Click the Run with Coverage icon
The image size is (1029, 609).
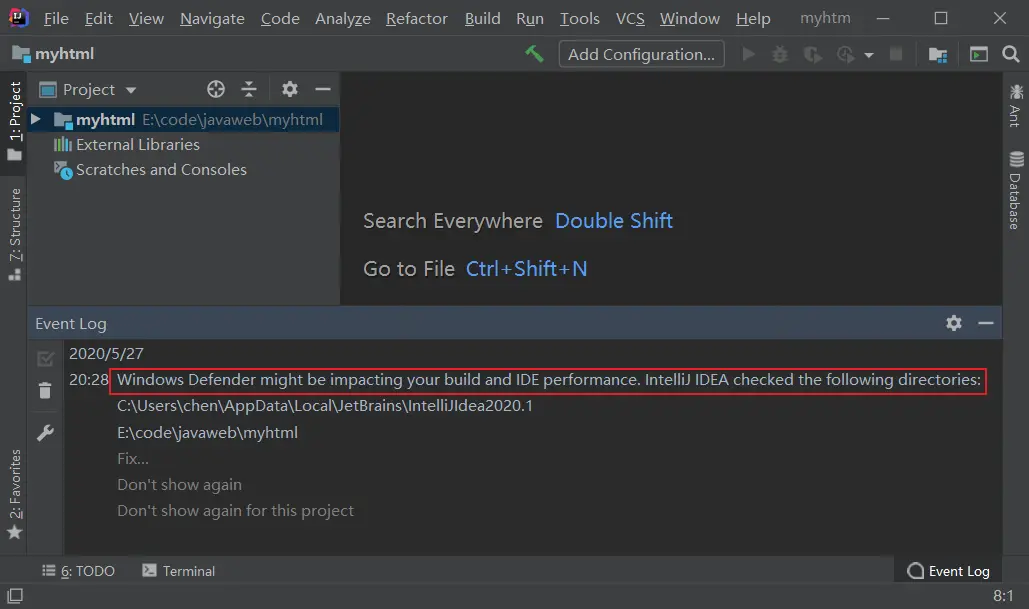coord(812,54)
